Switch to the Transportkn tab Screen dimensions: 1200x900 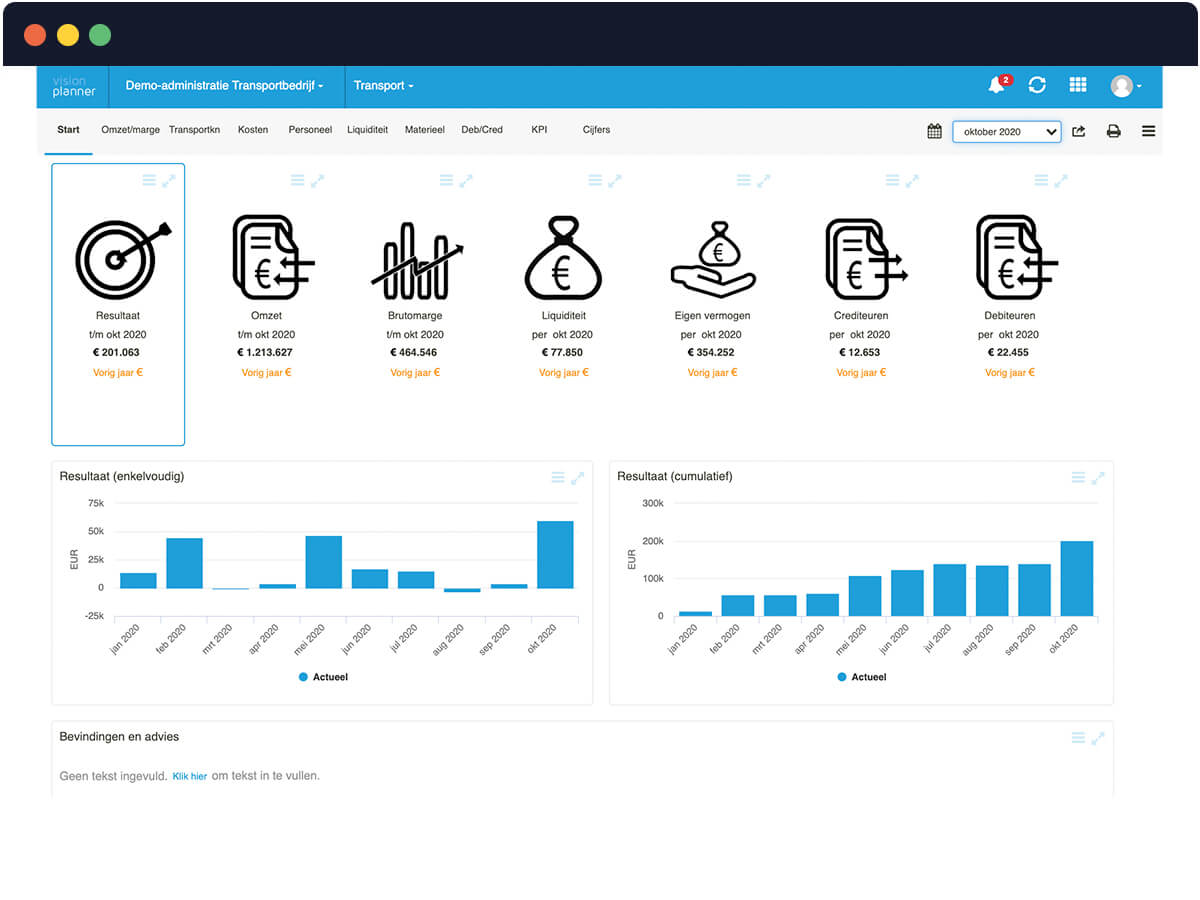(194, 130)
